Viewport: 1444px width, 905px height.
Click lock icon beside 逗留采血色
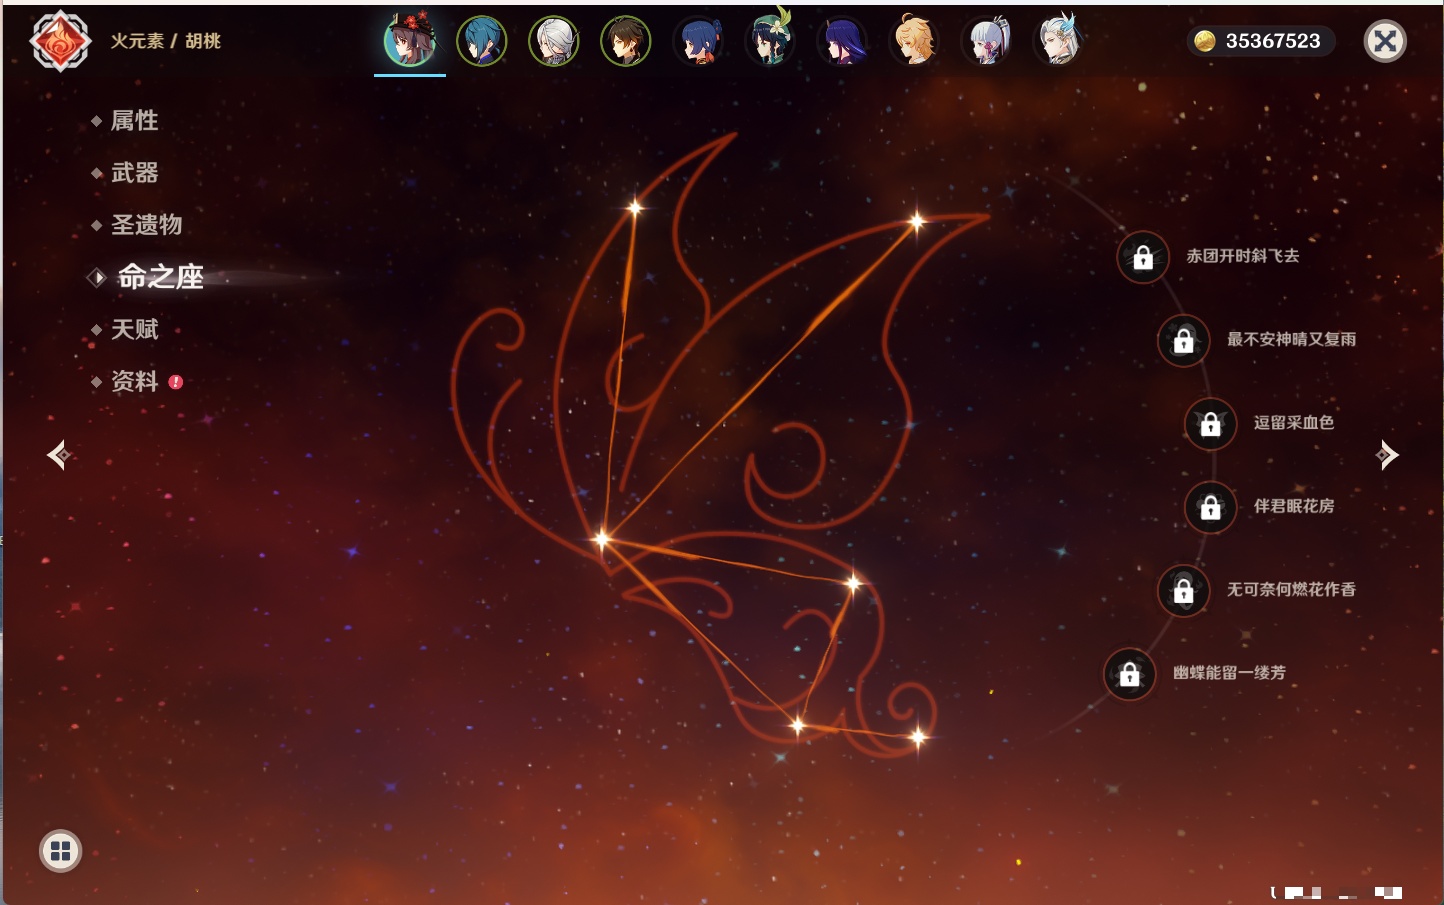pyautogui.click(x=1210, y=424)
